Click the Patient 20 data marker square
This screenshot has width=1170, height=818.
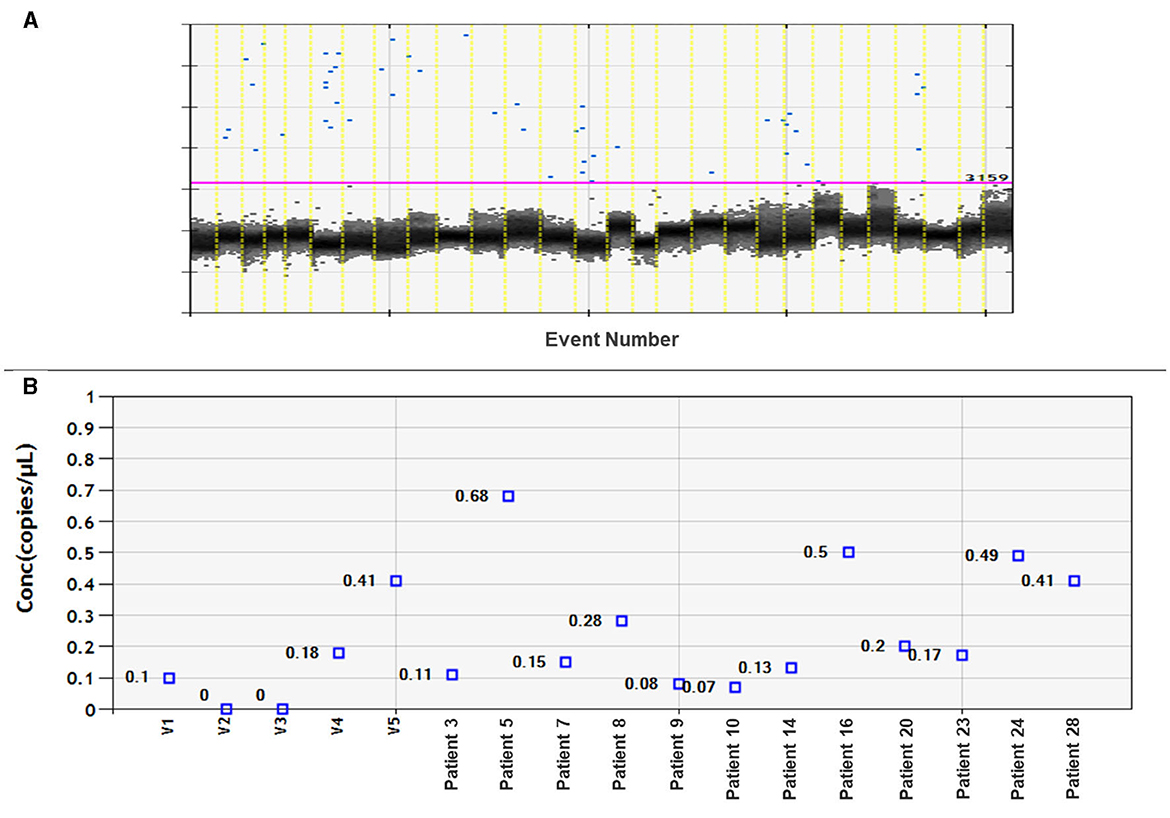pos(905,646)
